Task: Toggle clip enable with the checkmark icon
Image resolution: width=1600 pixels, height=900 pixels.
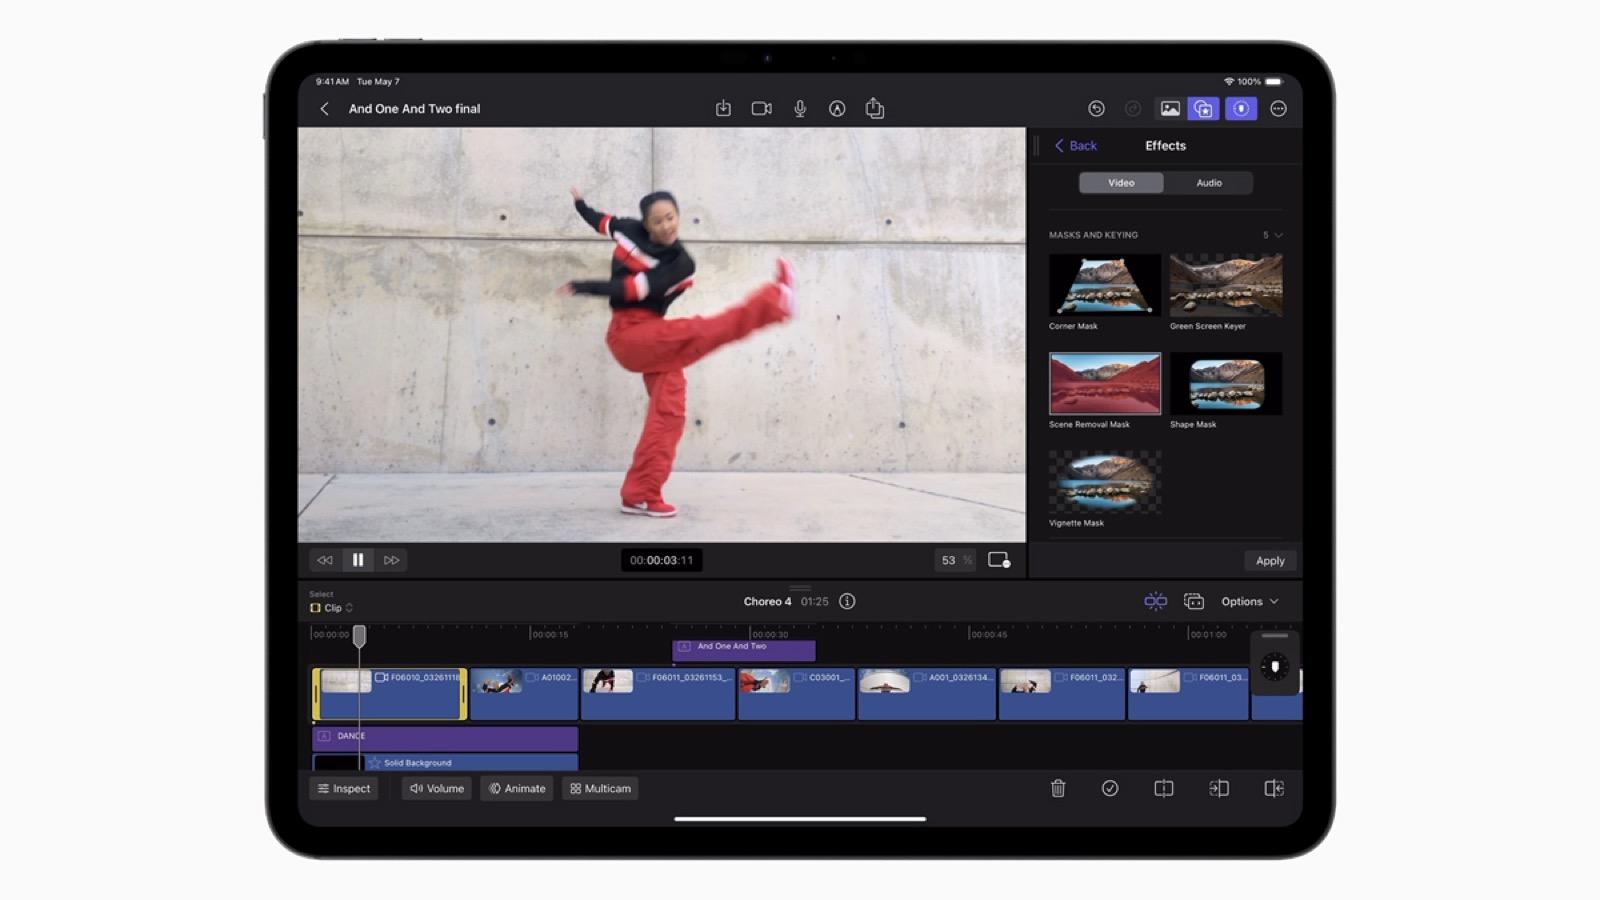Action: [1110, 789]
